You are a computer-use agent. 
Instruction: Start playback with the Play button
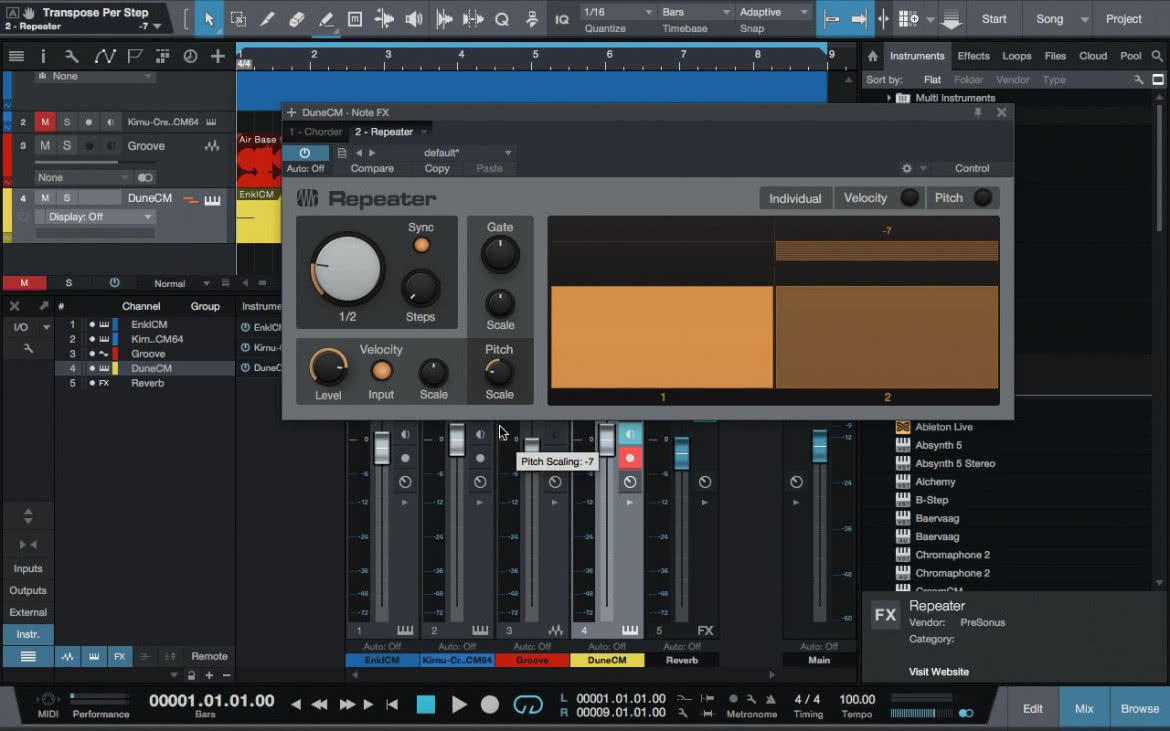459,704
